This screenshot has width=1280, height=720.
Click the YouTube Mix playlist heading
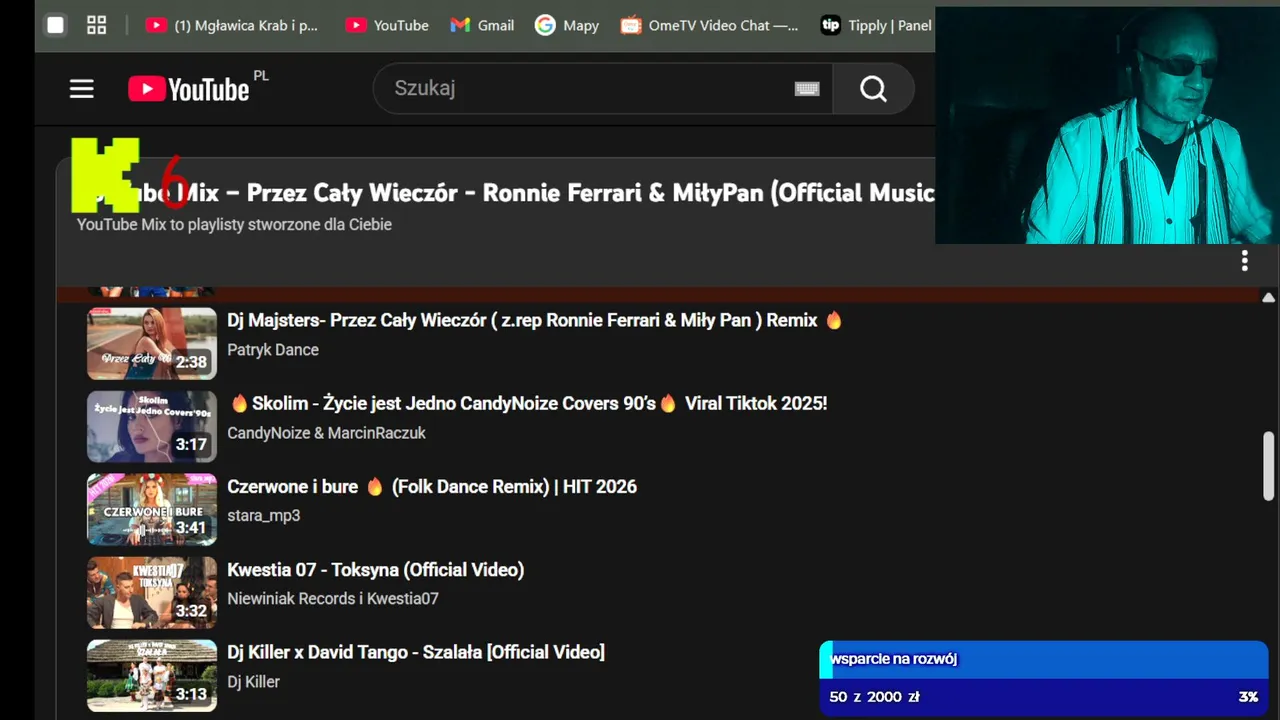point(505,193)
